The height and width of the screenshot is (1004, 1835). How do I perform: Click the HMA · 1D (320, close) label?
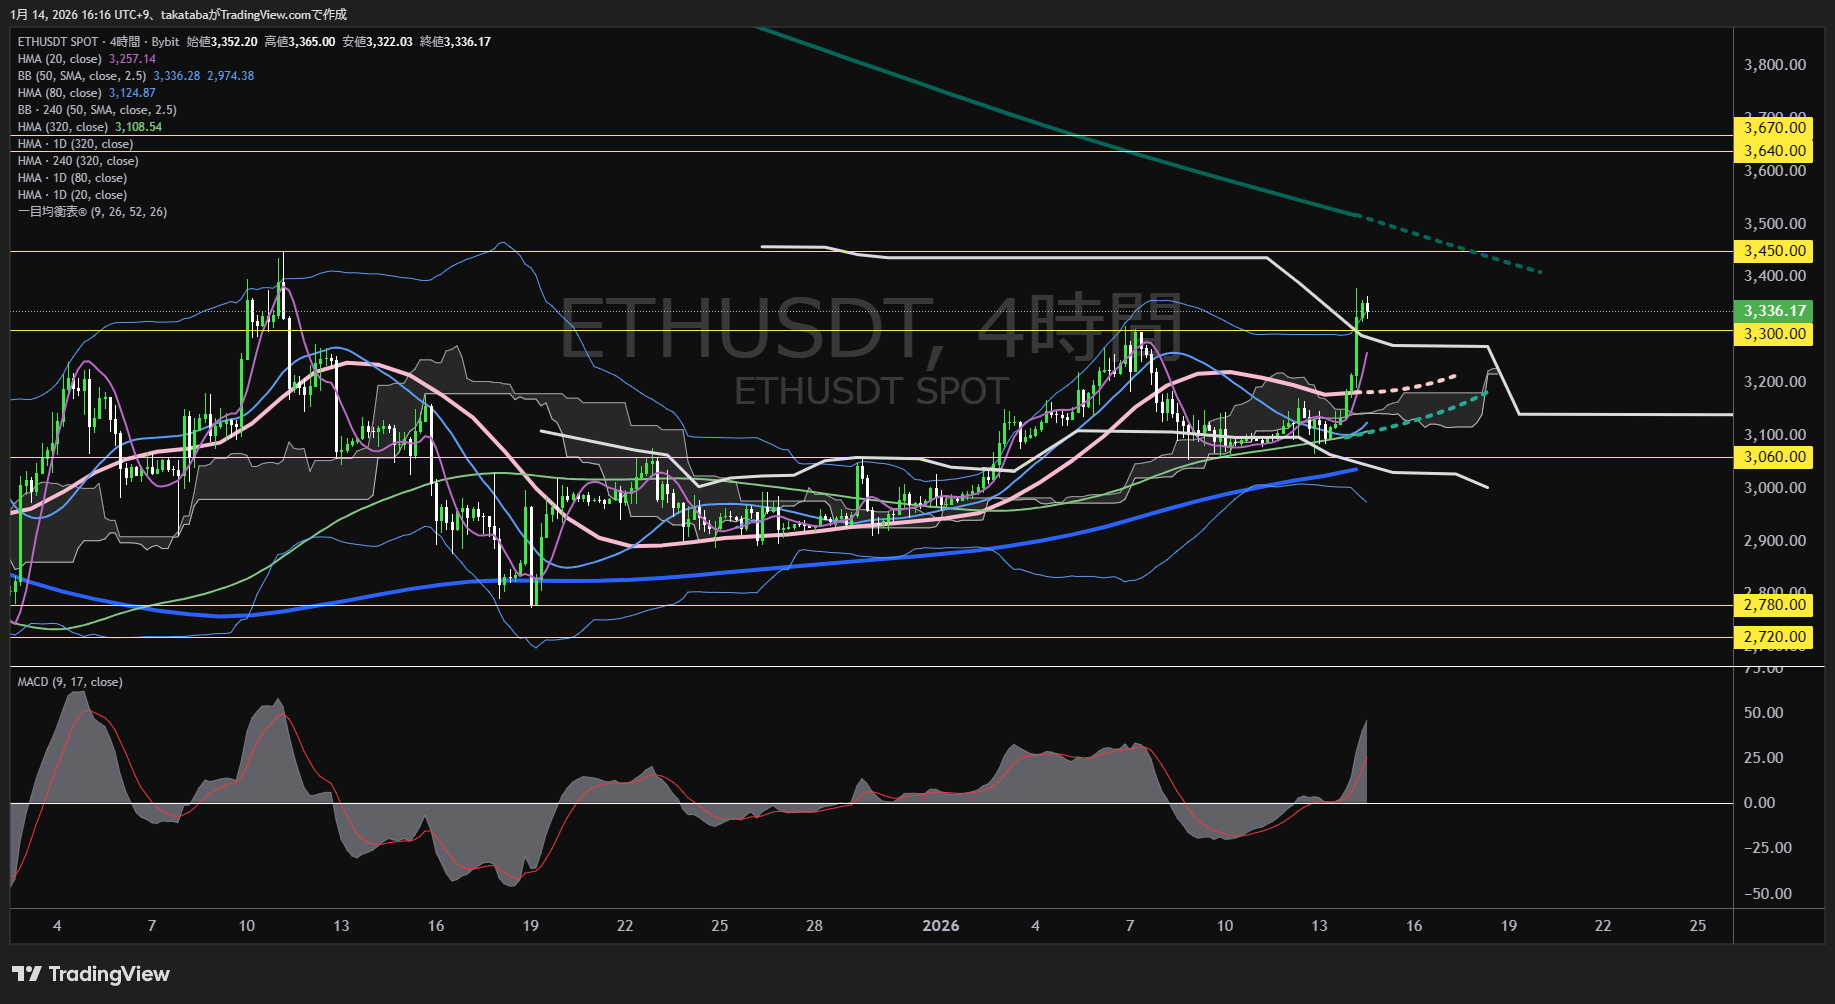[x=75, y=144]
